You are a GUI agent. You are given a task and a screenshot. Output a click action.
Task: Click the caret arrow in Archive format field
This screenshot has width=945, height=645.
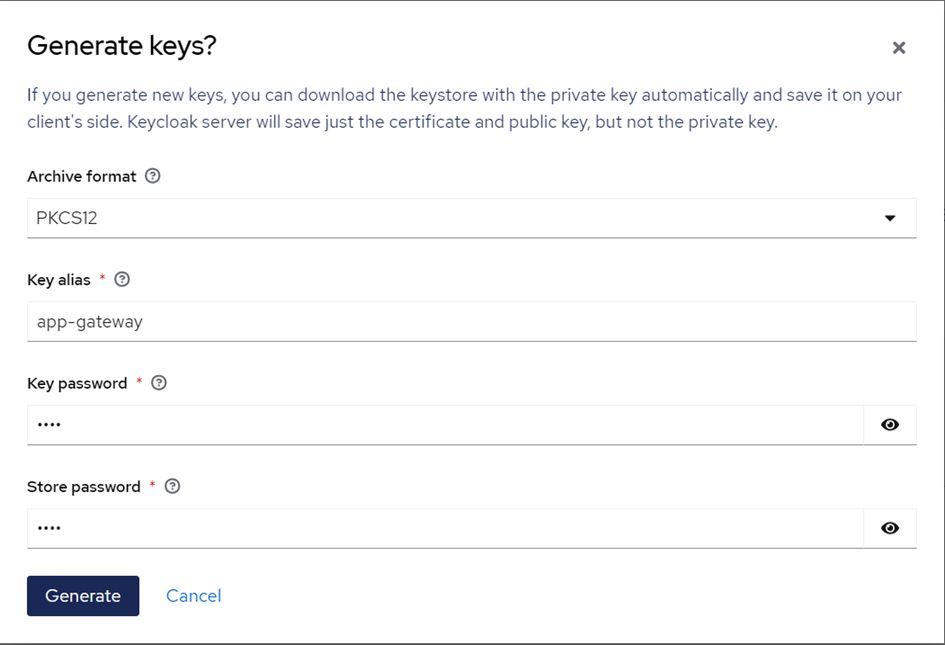[x=889, y=218]
